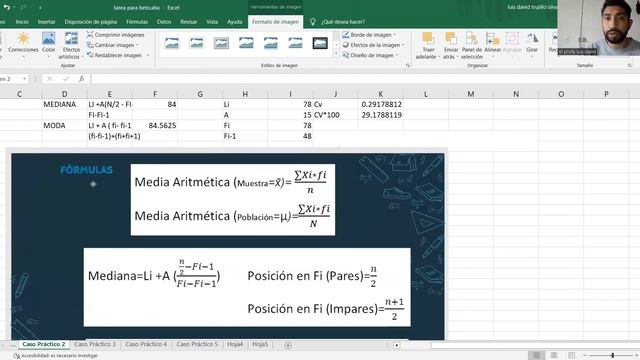Click the CV*100 cell
This screenshot has height=360, width=640.
point(336,115)
